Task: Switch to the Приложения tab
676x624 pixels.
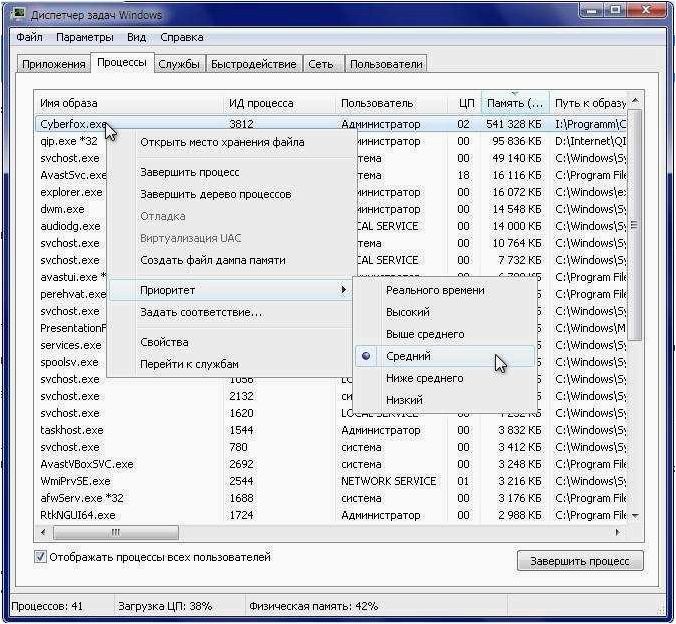Action: 53,64
